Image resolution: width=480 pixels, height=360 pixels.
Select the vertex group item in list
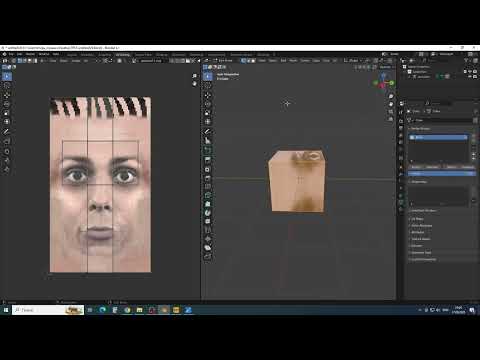coord(439,137)
